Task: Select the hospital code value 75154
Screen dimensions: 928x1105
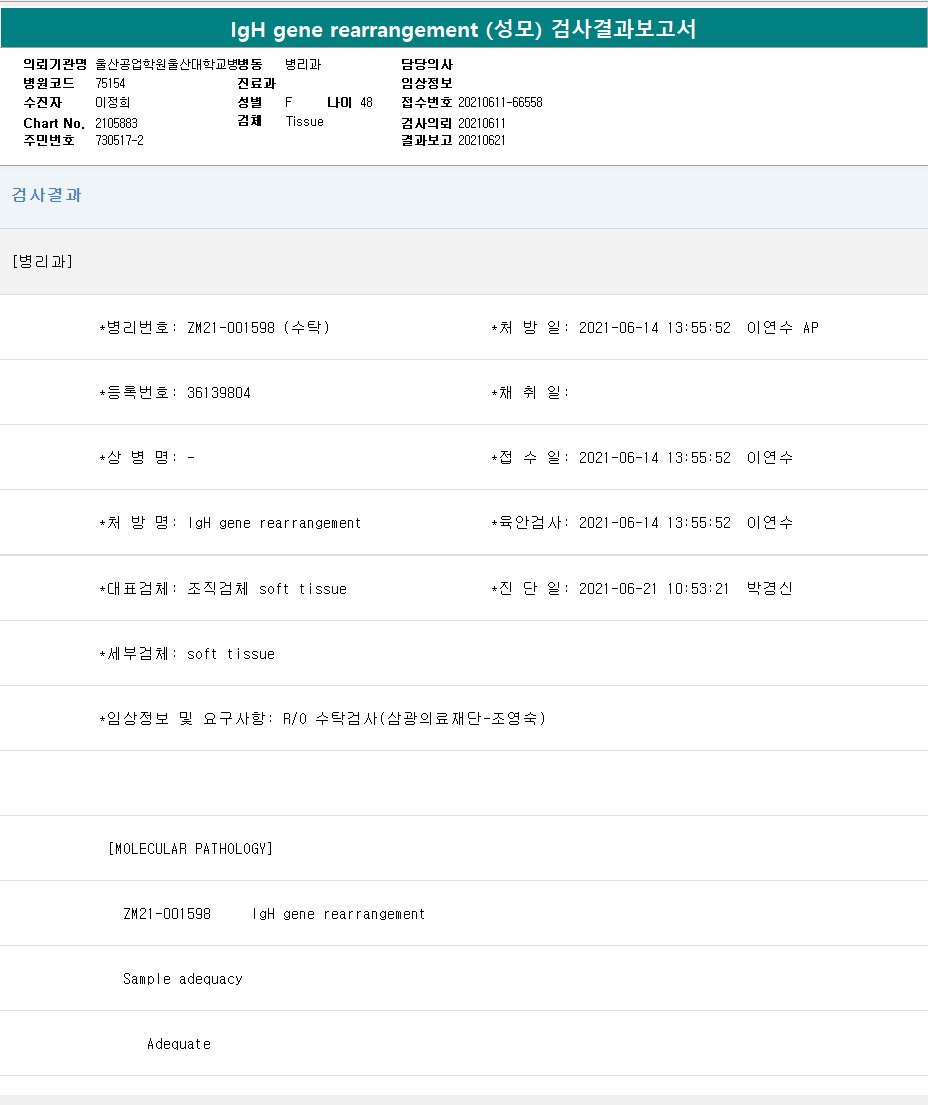Action: [110, 83]
